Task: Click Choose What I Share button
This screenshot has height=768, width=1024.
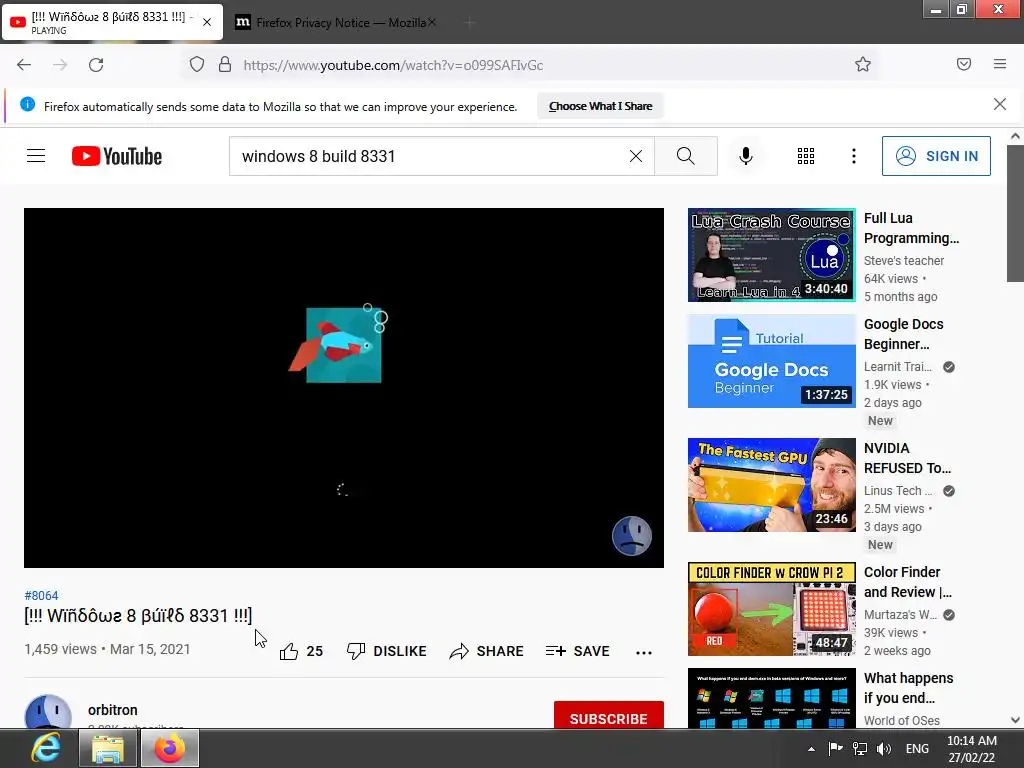Action: point(600,106)
